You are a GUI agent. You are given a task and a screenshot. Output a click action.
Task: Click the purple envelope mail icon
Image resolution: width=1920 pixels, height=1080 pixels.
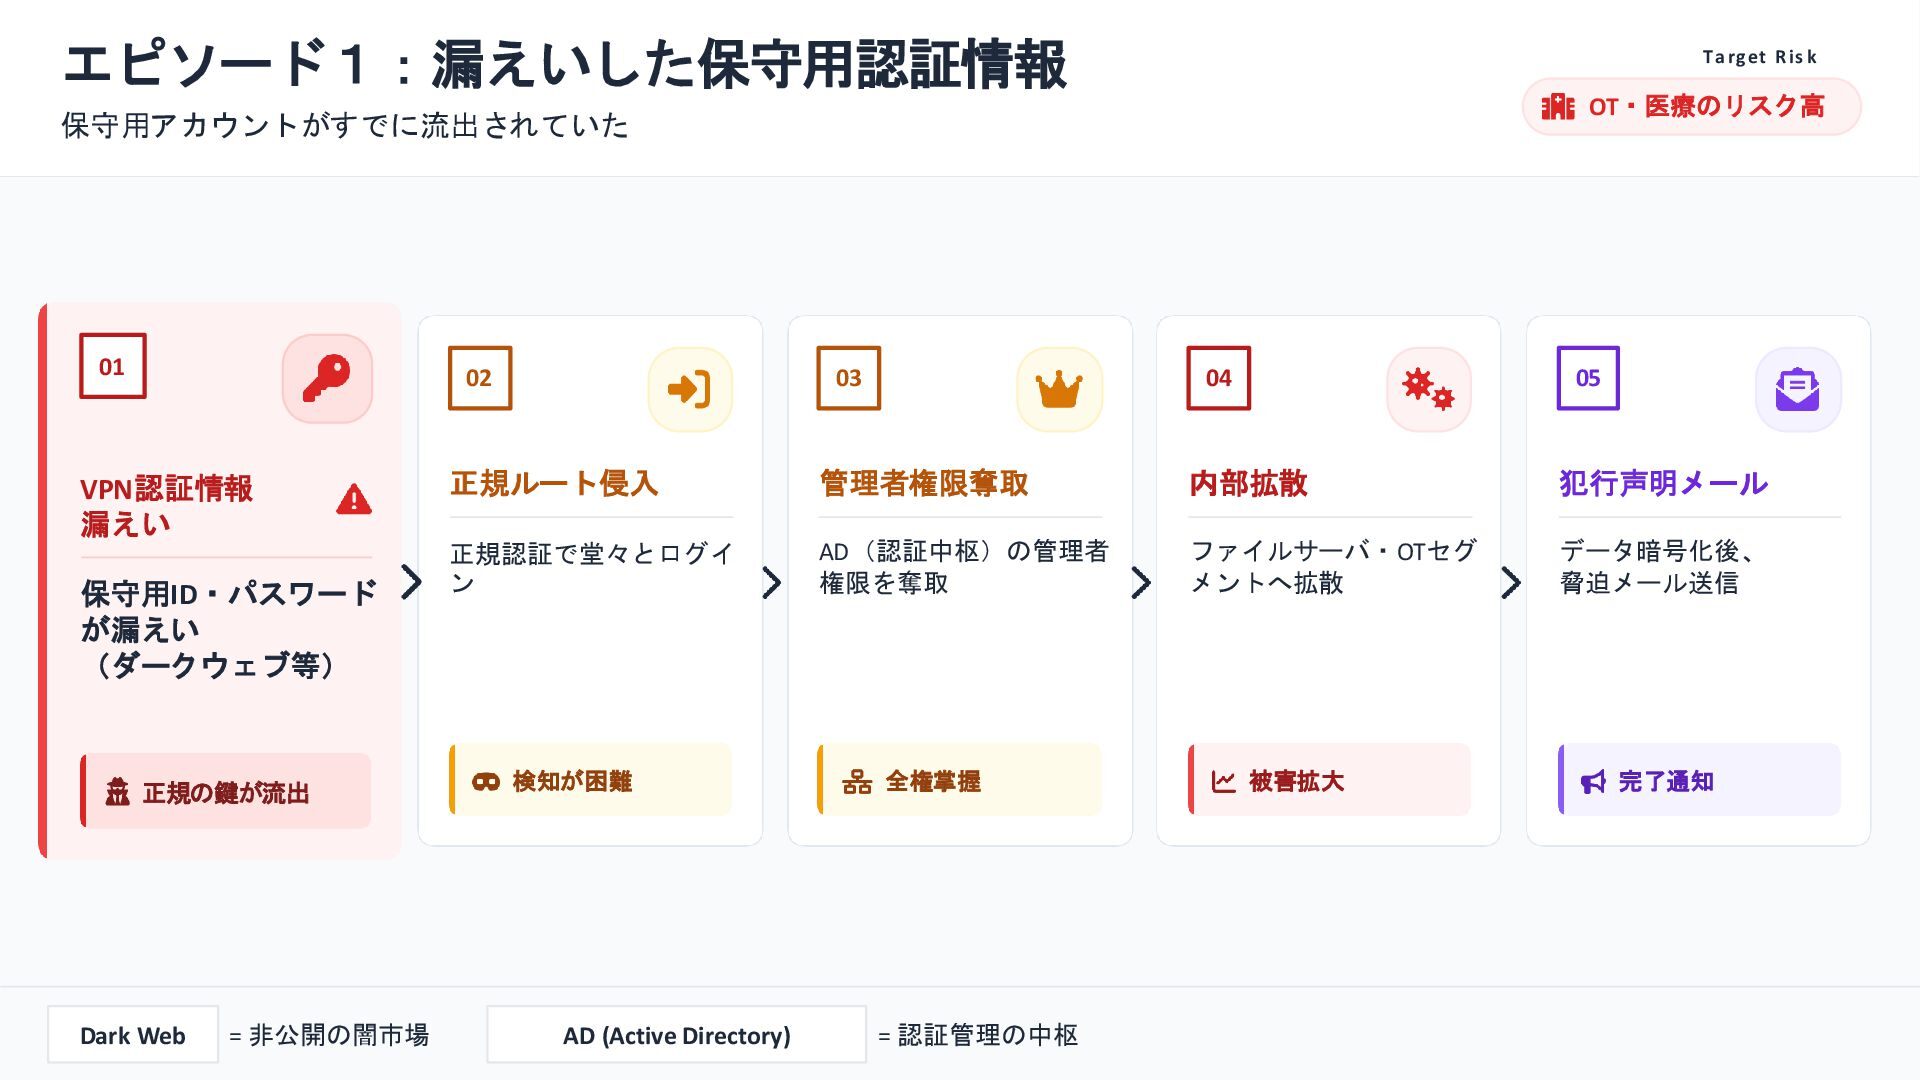pos(1797,389)
